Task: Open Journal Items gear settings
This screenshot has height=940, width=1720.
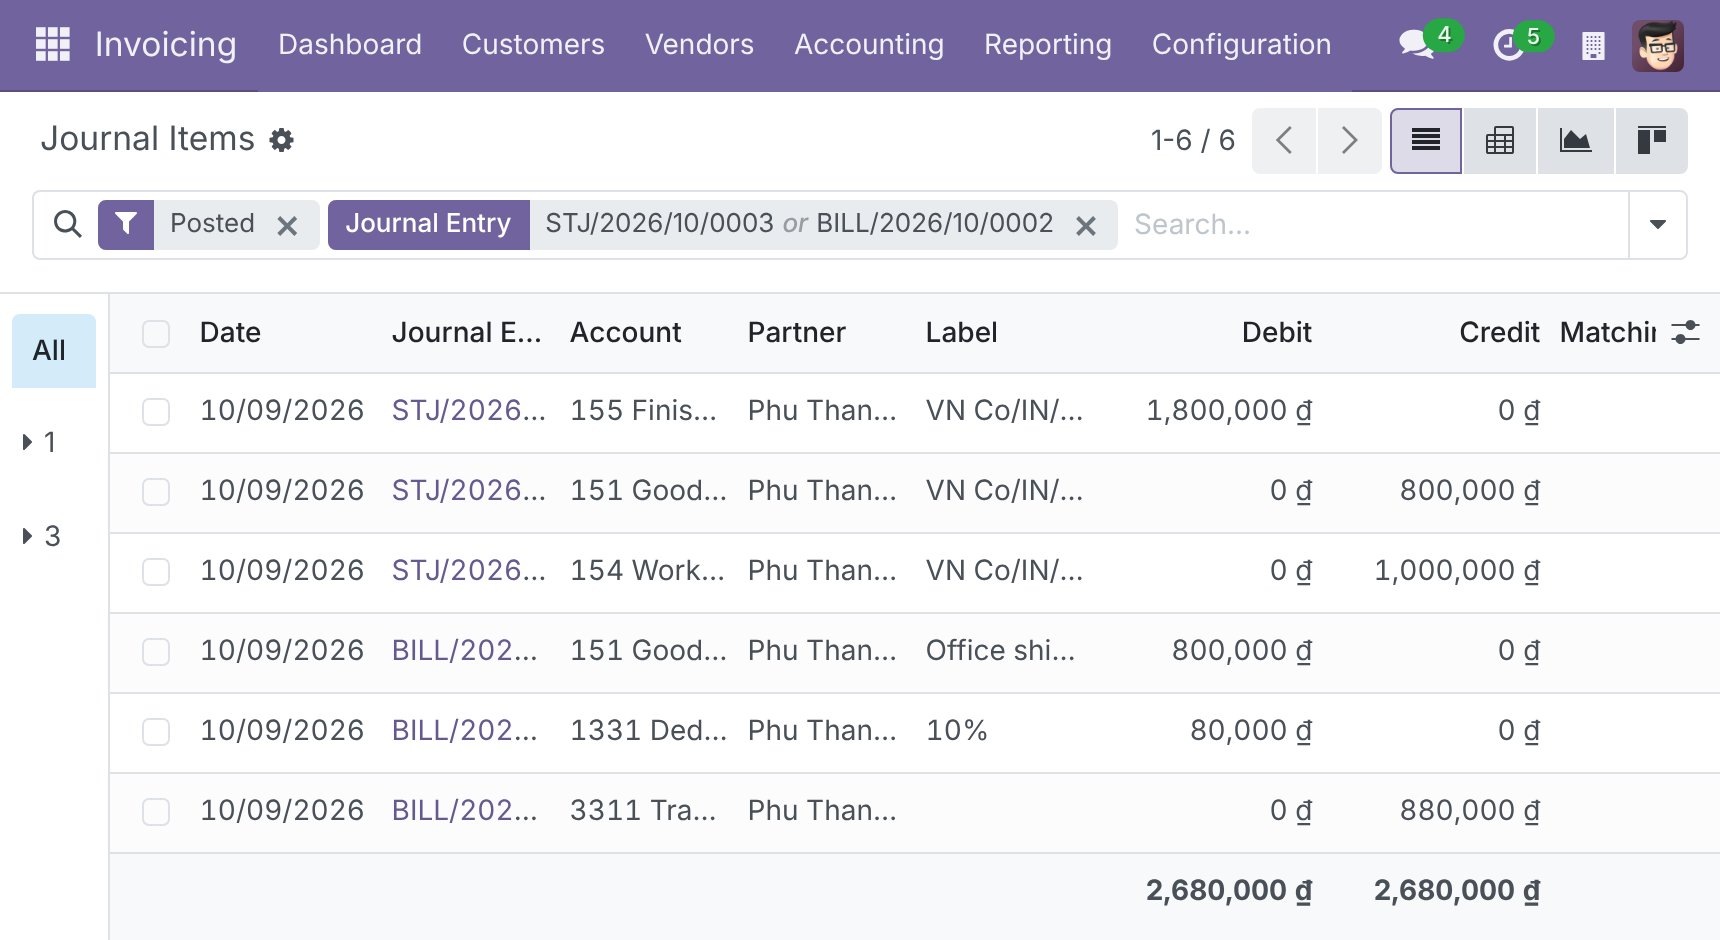Action: point(282,140)
